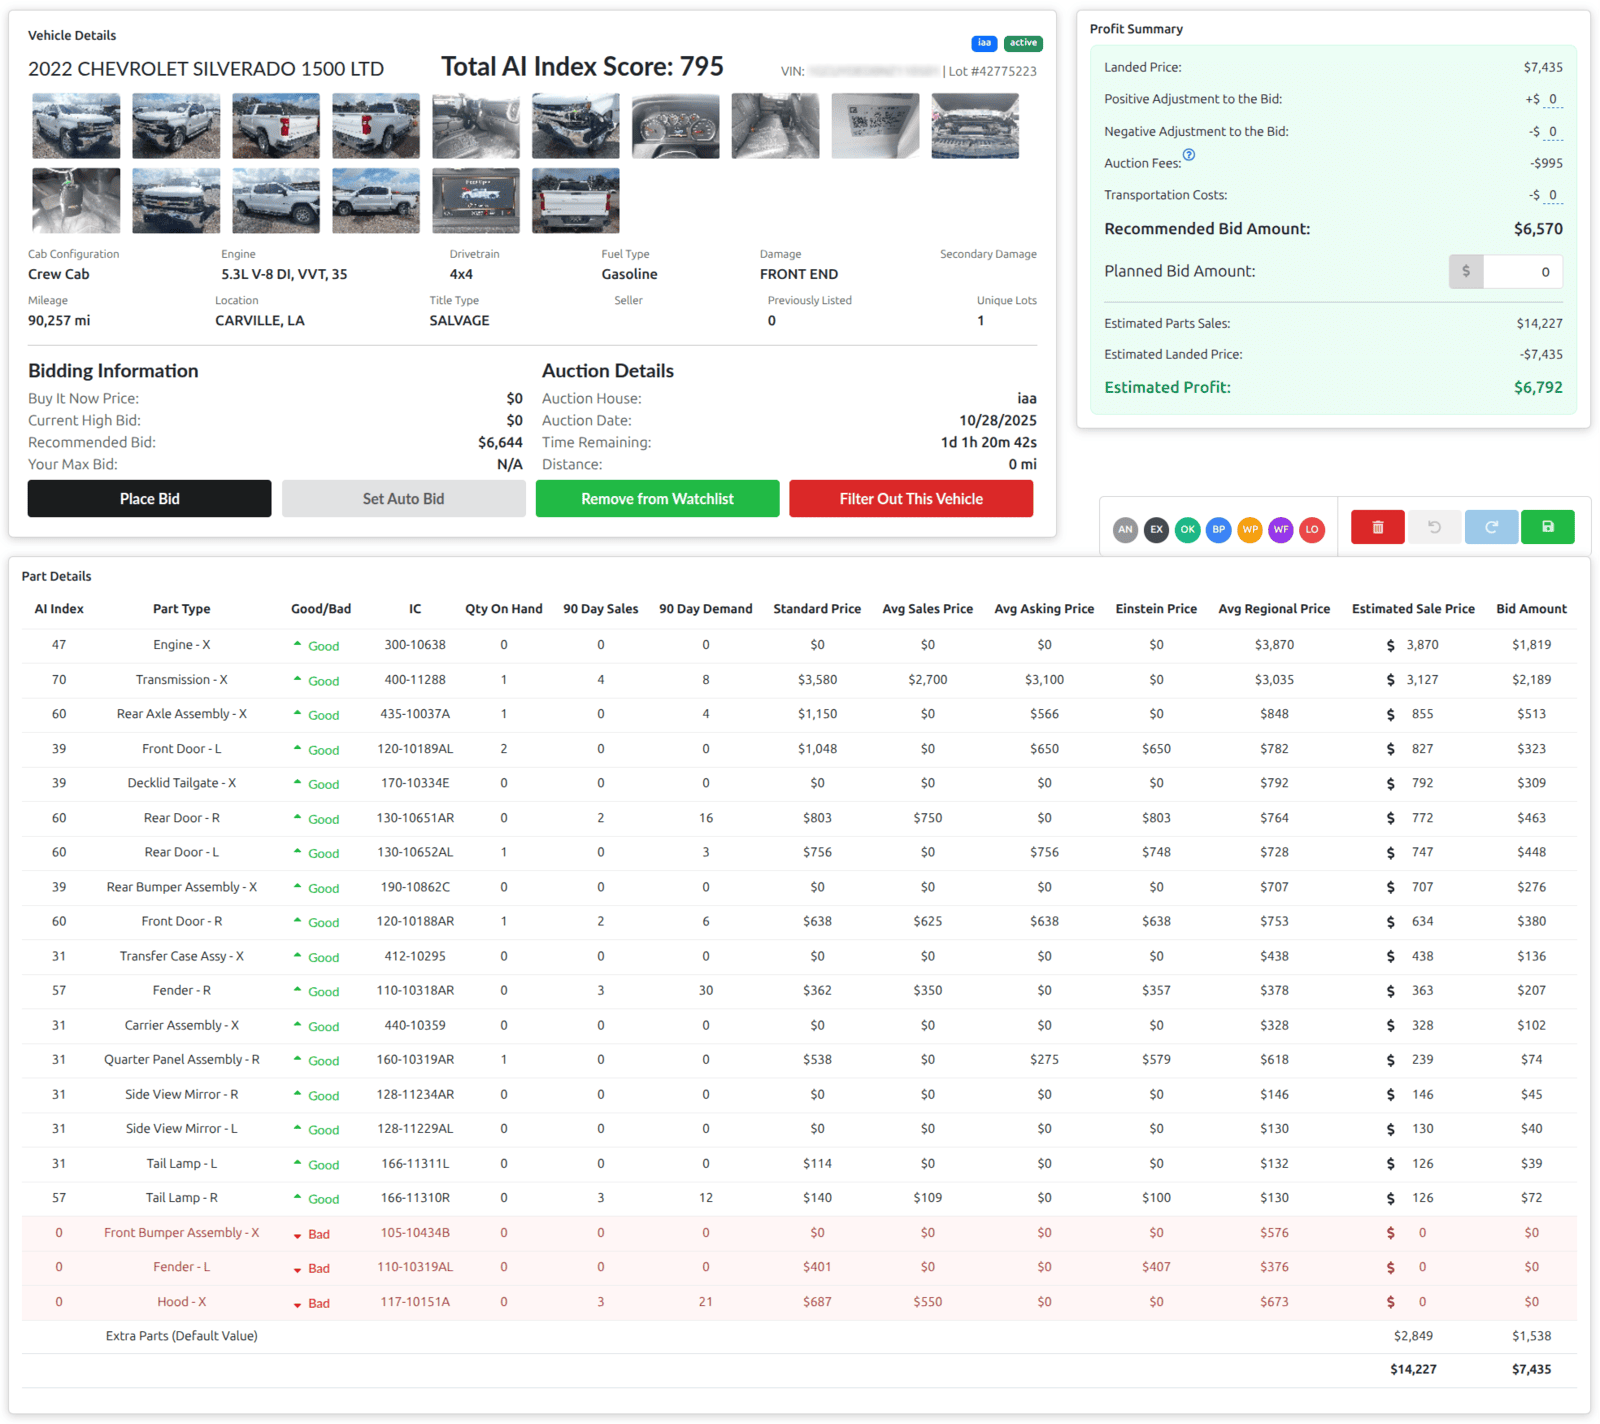This screenshot has height=1424, width=1600.
Task: Toggle Good/Bad status for Engine - X
Action: tap(317, 646)
